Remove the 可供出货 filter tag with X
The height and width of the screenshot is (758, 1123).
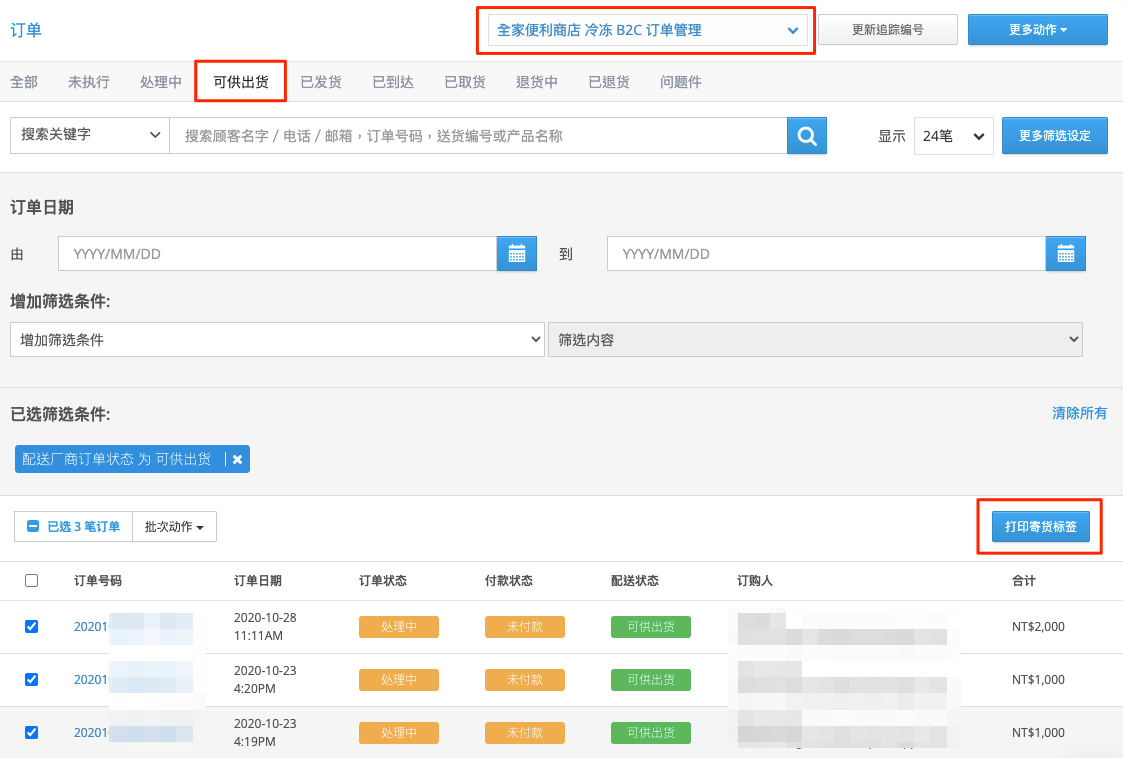(237, 459)
